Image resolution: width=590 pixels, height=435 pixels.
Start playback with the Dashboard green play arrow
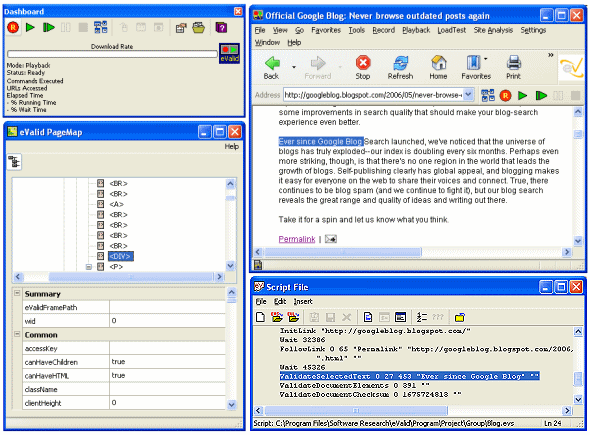30,27
